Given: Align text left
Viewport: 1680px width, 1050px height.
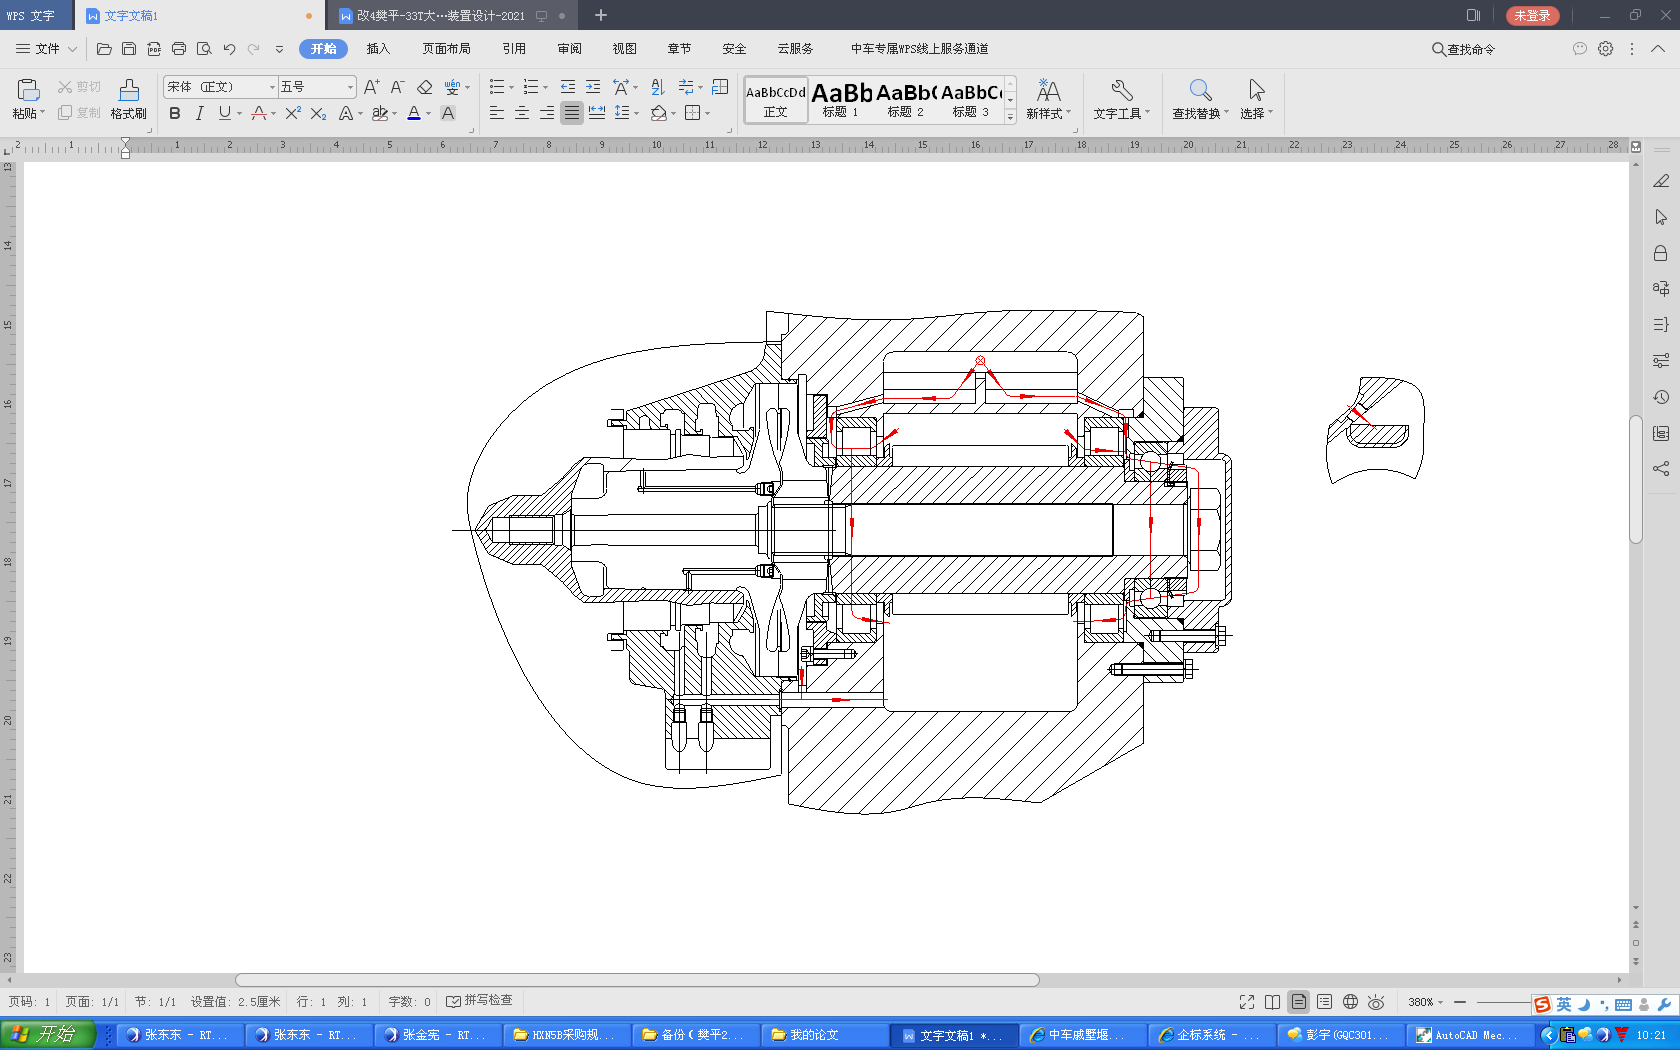Looking at the screenshot, I should 497,113.
